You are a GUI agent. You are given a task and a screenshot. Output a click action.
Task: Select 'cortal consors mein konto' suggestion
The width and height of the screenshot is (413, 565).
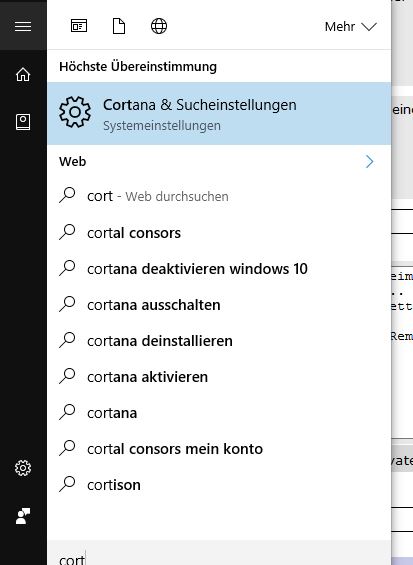[219, 449]
